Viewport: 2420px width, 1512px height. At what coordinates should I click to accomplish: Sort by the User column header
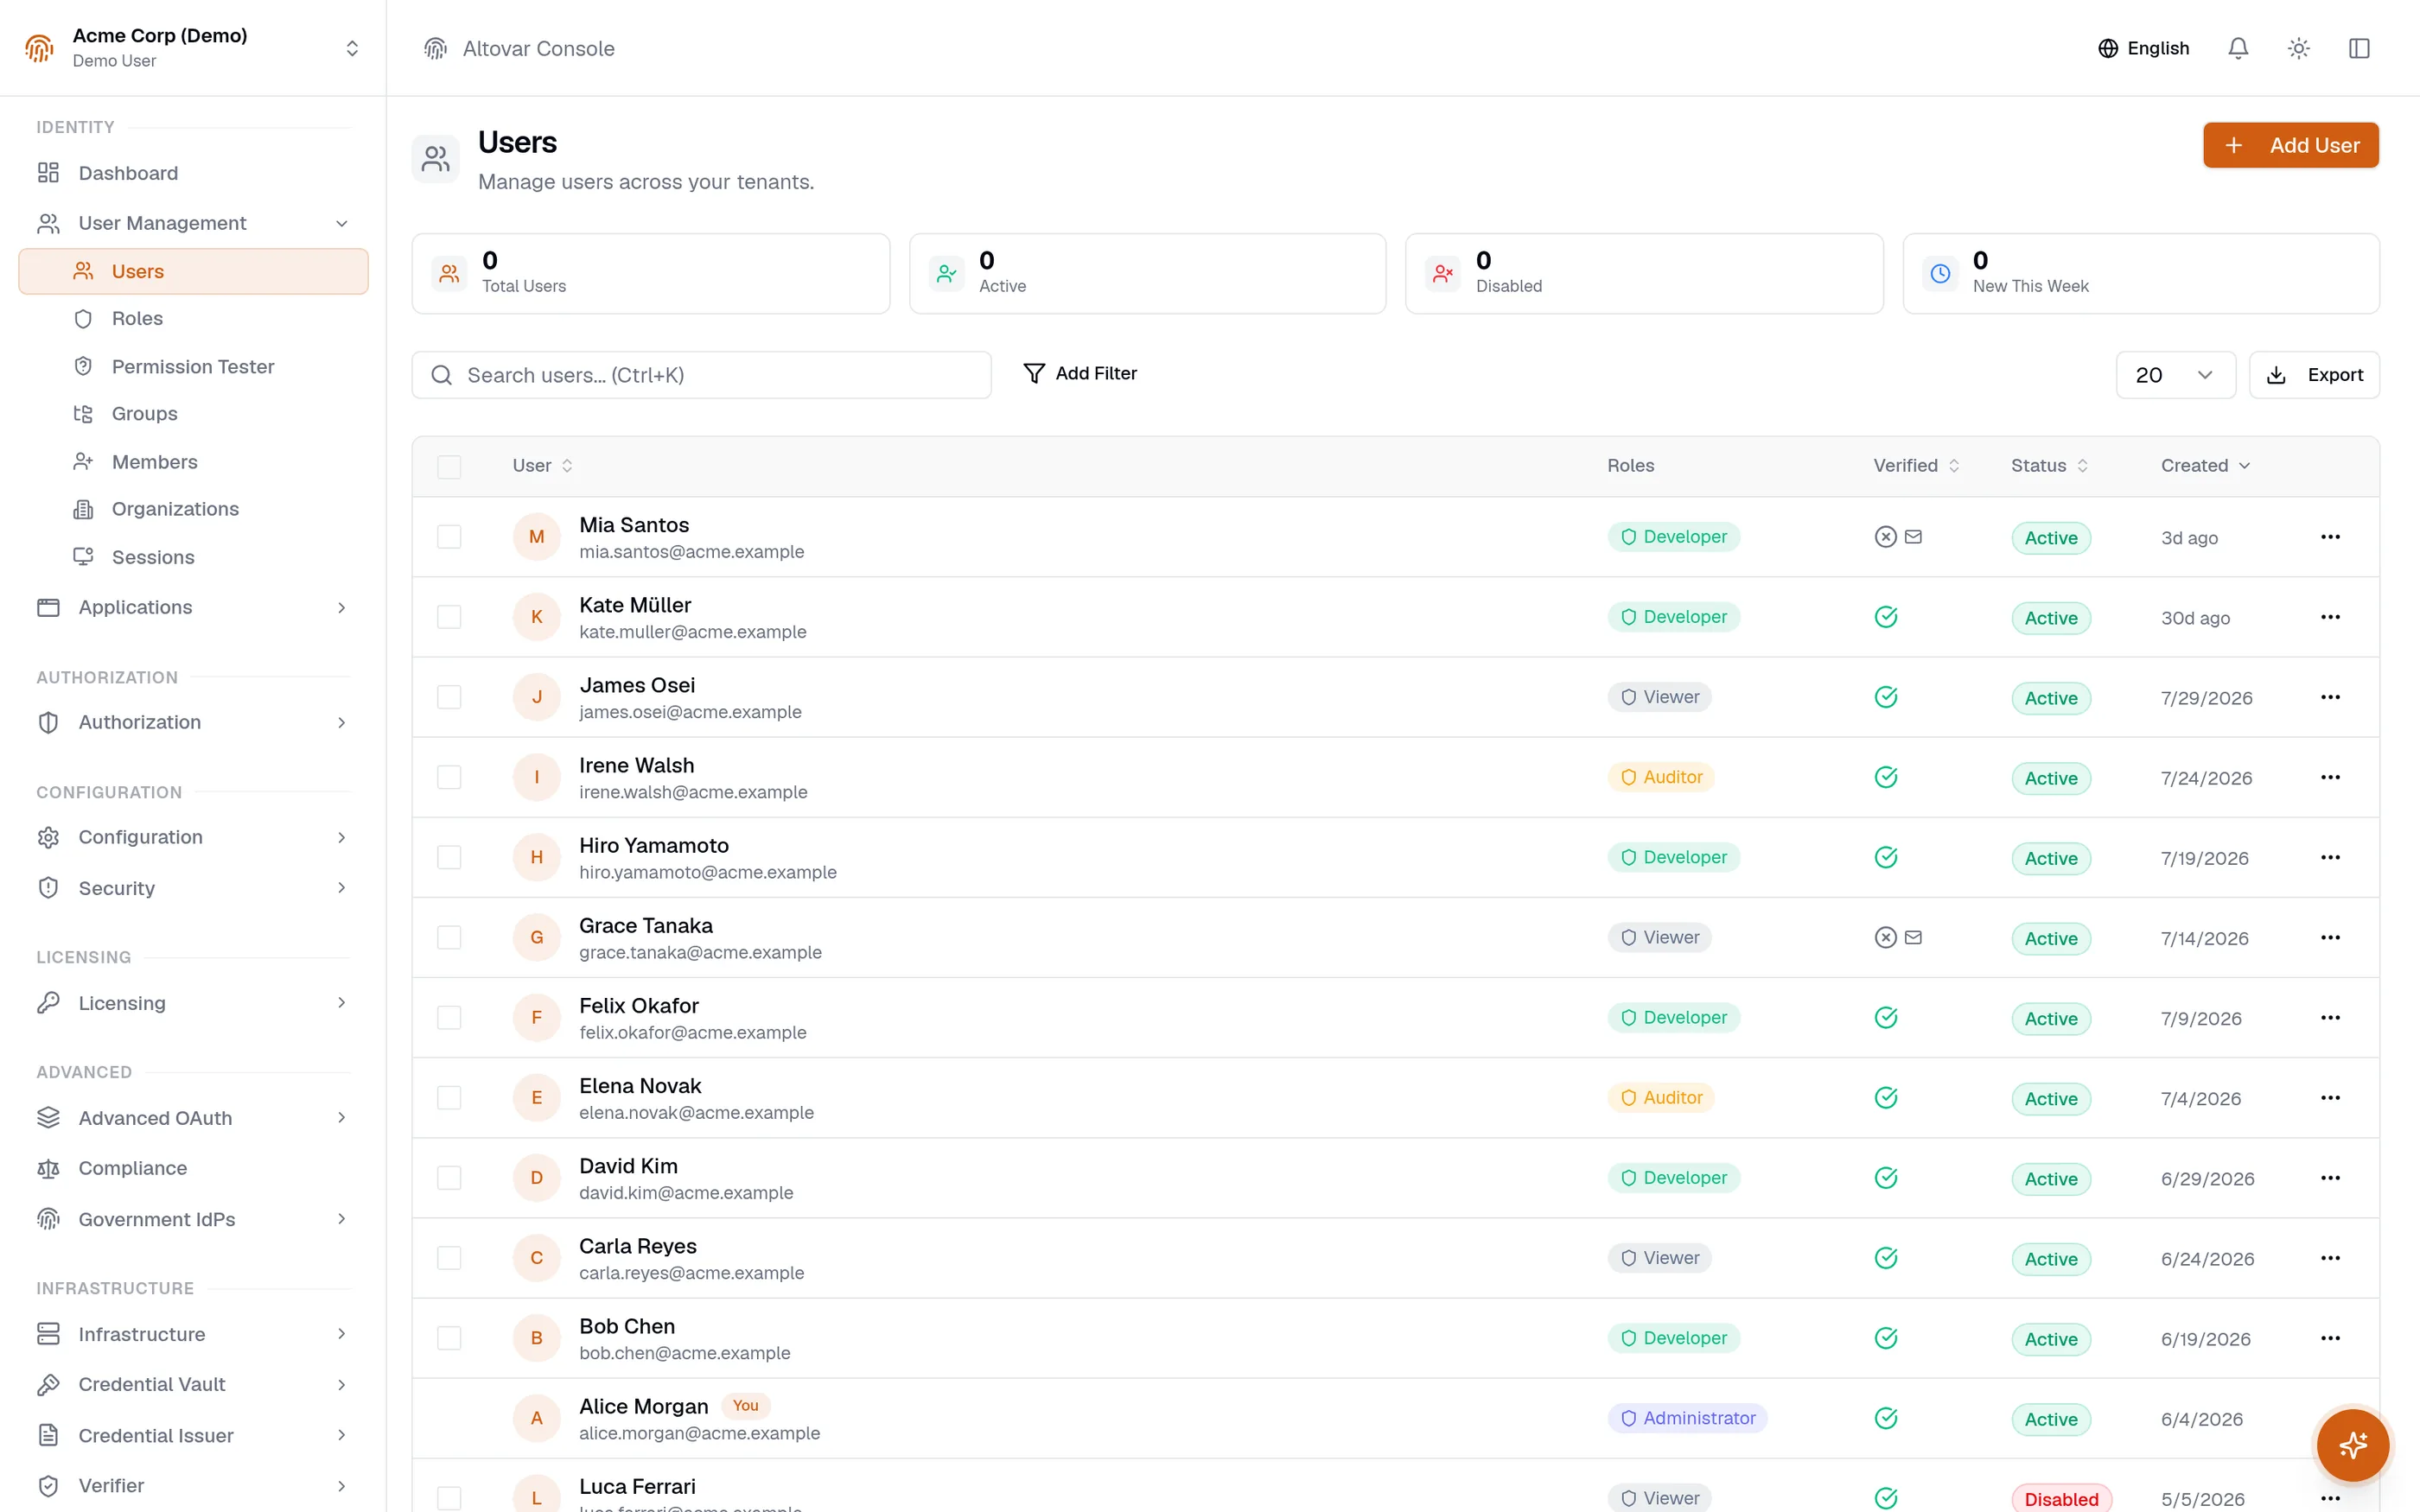click(x=542, y=466)
